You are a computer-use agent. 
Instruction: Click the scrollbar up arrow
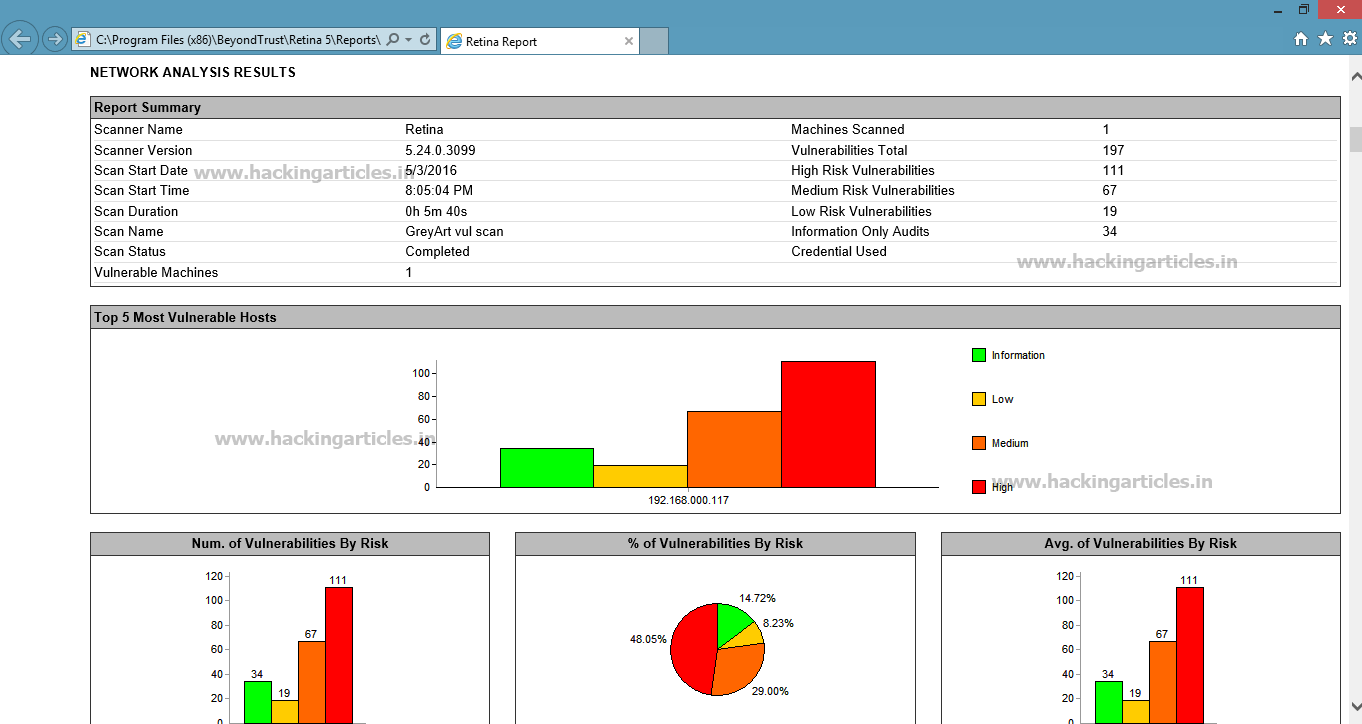pyautogui.click(x=1355, y=76)
